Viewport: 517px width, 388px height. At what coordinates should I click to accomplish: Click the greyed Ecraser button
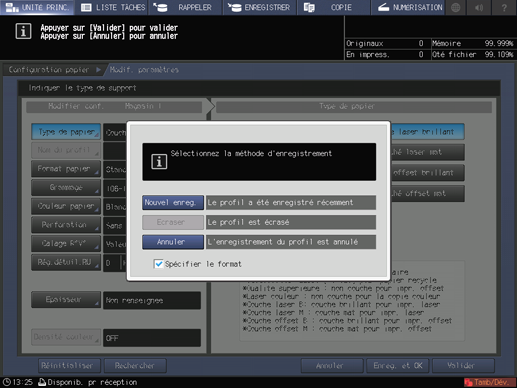tap(173, 222)
